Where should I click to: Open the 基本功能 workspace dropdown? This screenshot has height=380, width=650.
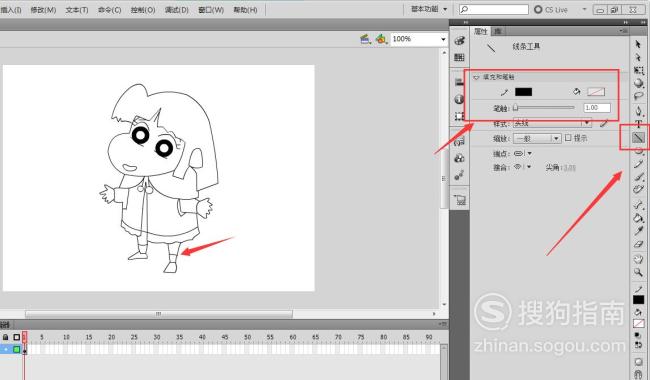coord(429,9)
